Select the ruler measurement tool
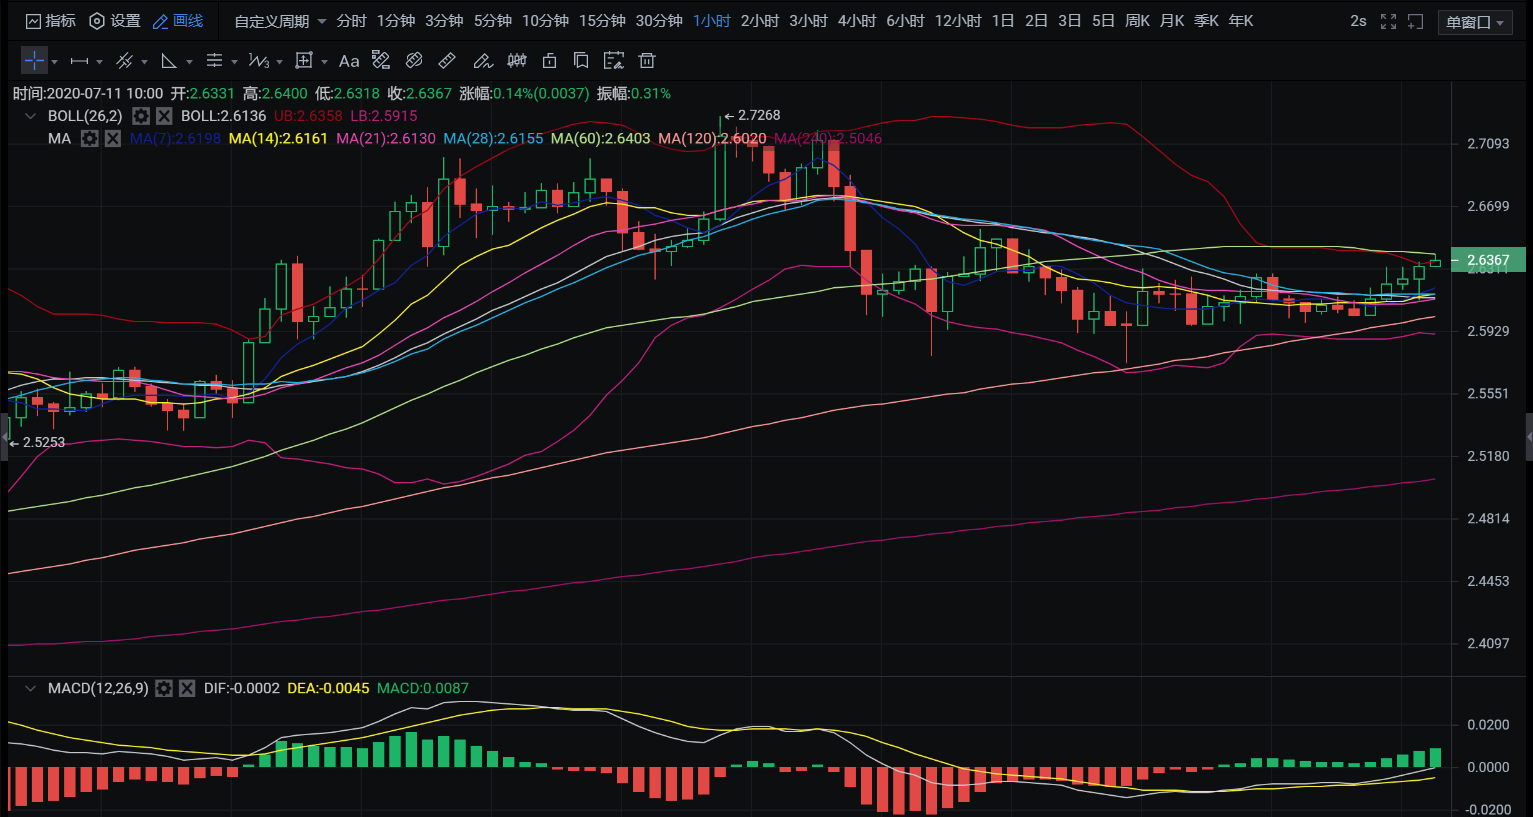Screen dimensions: 1533x817 pyautogui.click(x=447, y=61)
